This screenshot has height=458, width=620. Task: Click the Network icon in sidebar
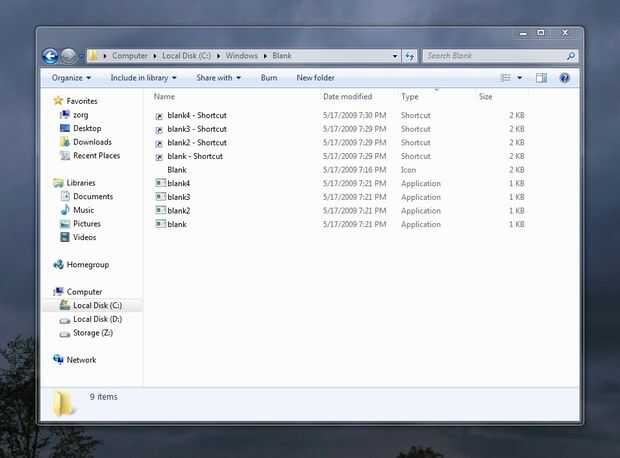59,359
